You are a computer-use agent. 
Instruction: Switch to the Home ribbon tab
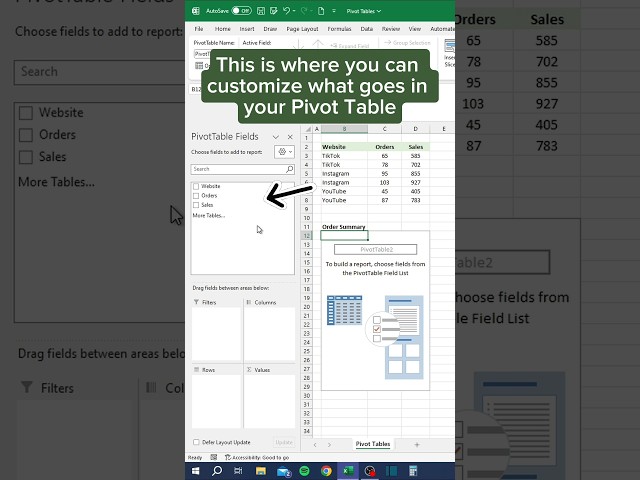point(222,29)
